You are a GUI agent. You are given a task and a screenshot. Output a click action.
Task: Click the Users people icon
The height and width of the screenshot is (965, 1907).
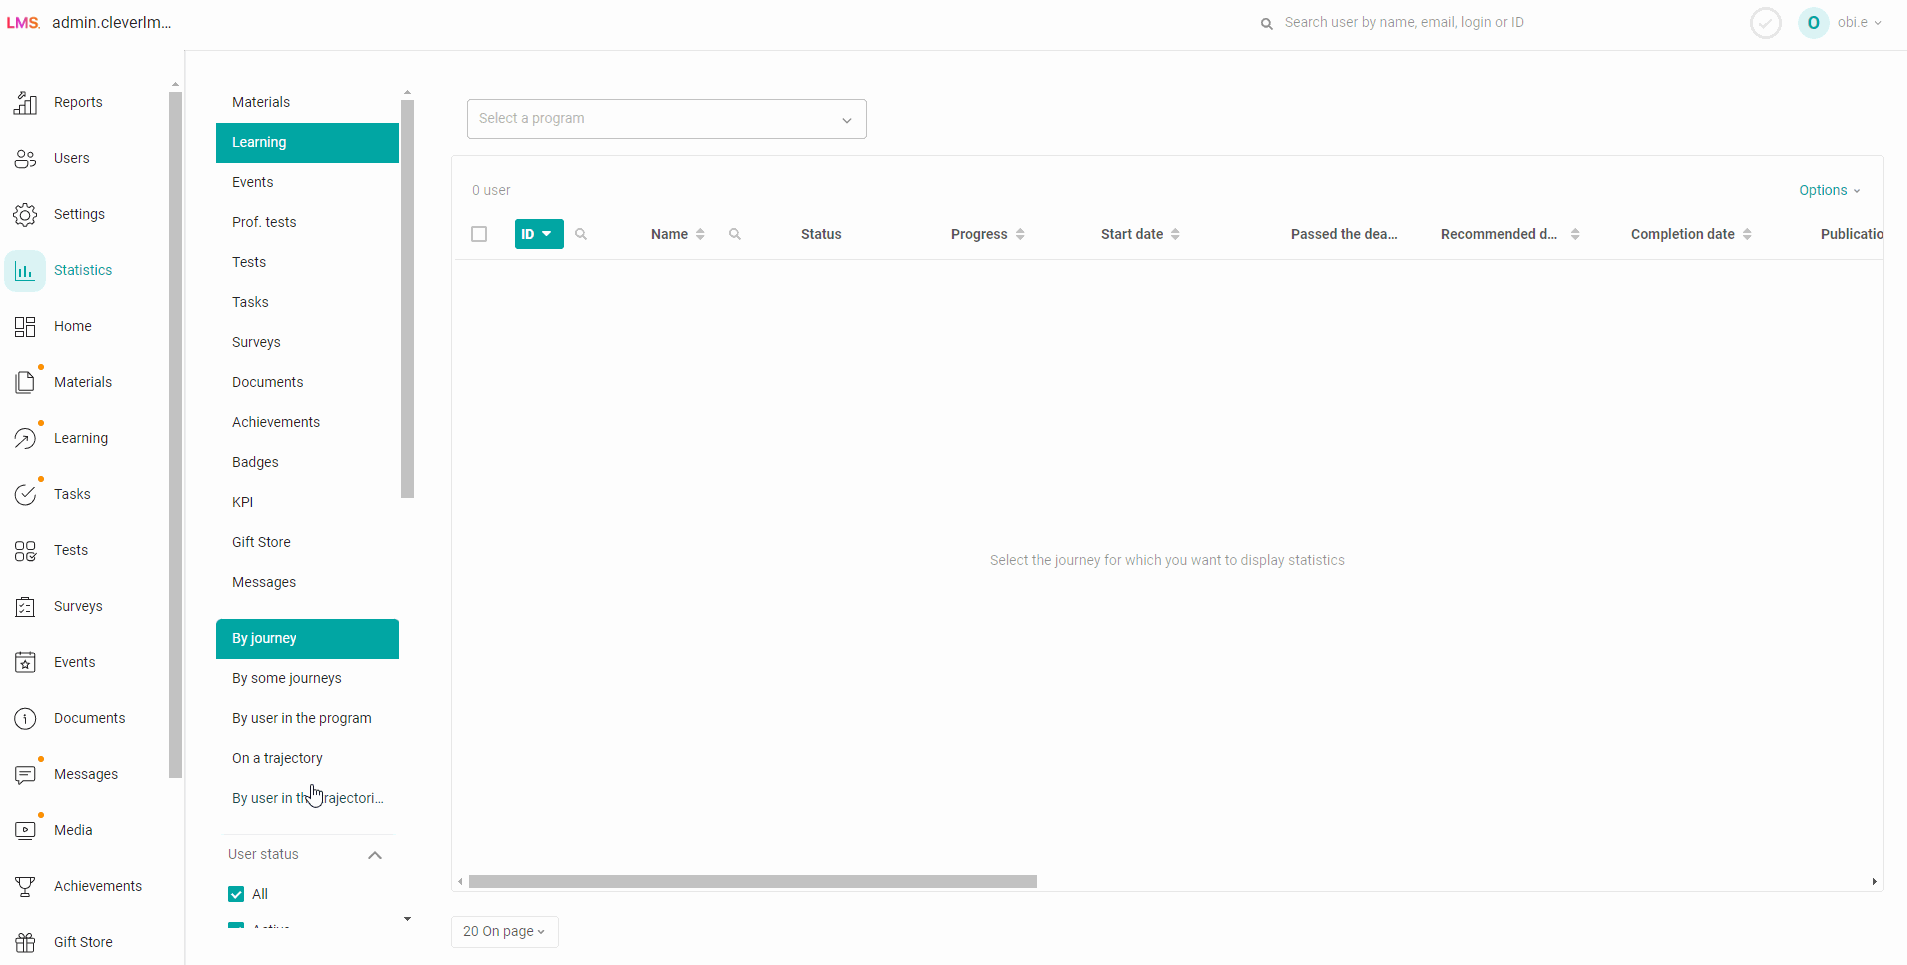(26, 158)
